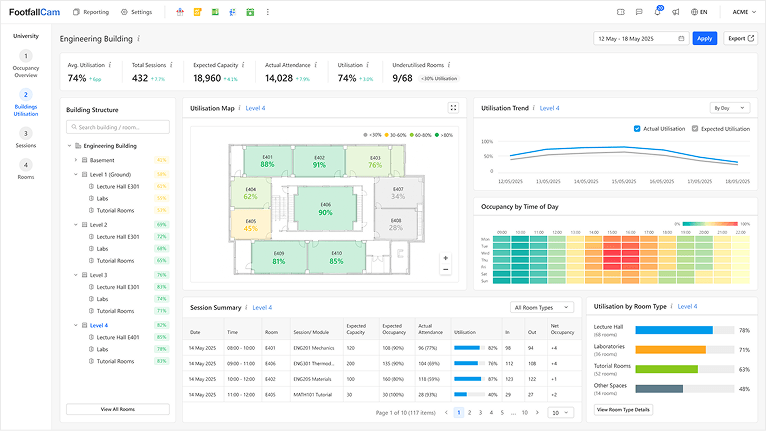Viewport: 766px width, 431px height.
Task: Open the calendar icon in date range
Action: point(681,39)
